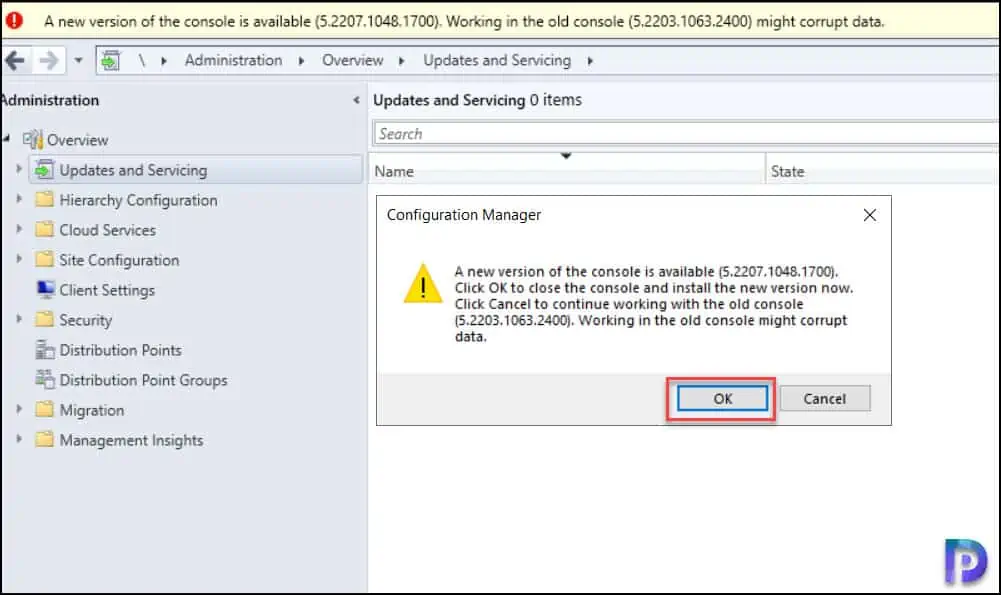Select Site Configuration in the tree
The height and width of the screenshot is (595, 1001).
119,260
